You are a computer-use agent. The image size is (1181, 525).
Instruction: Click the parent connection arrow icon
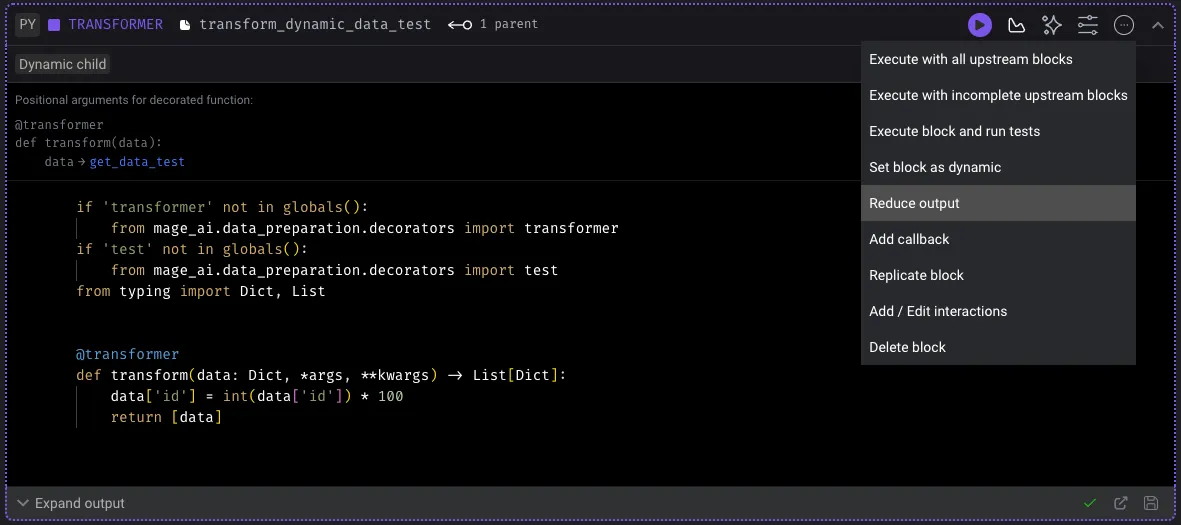pos(459,25)
